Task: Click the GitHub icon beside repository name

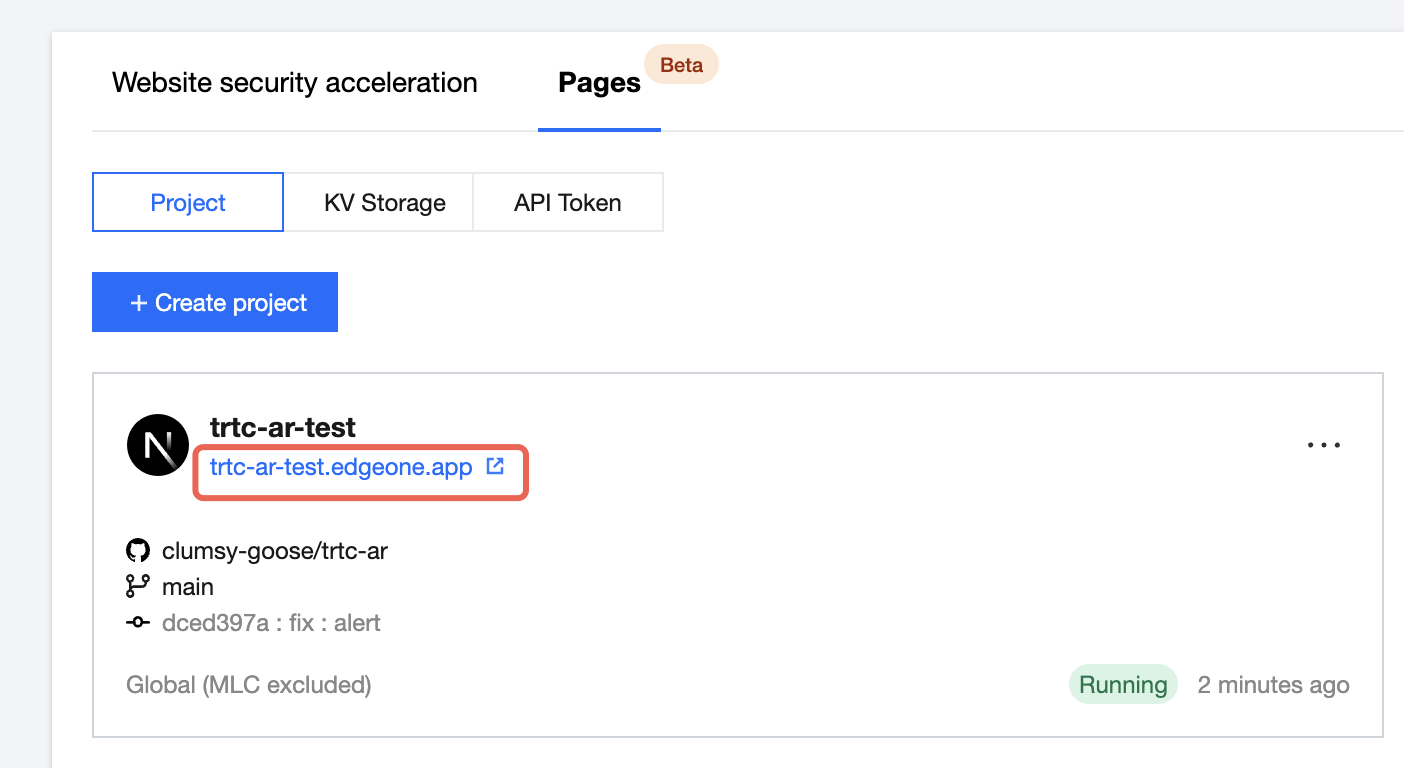Action: [x=138, y=550]
